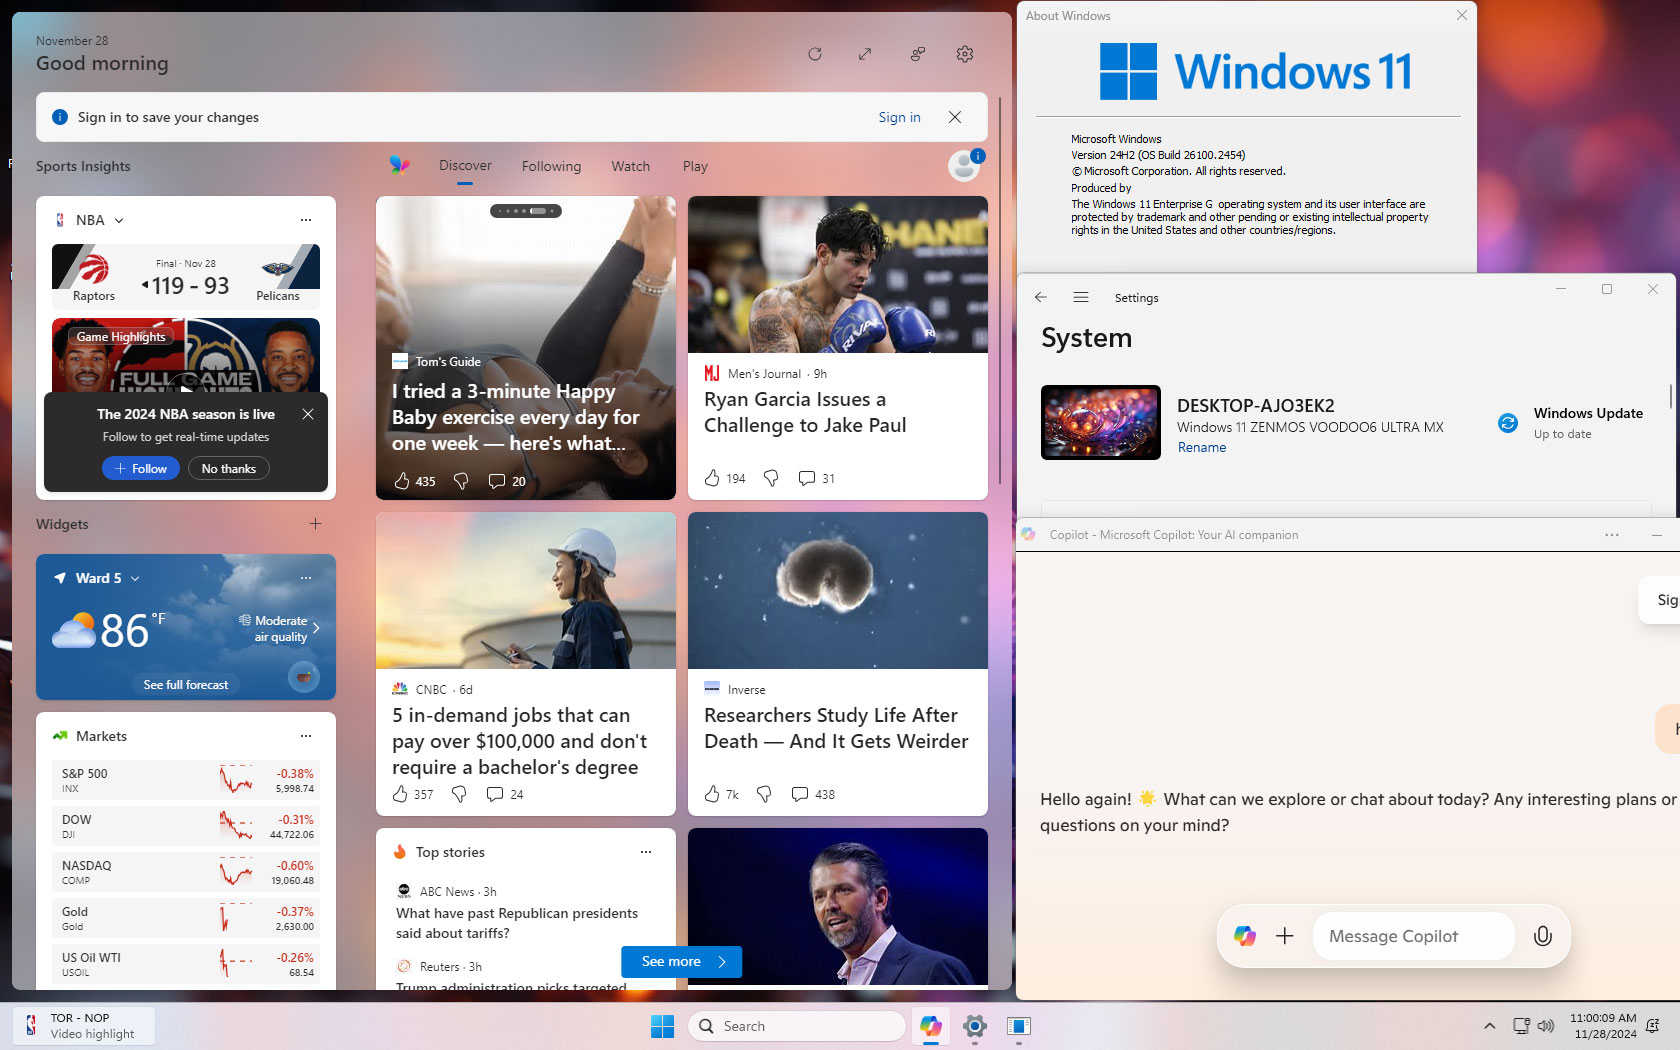Open NBA widget more options menu
This screenshot has height=1050, width=1680.
point(306,220)
